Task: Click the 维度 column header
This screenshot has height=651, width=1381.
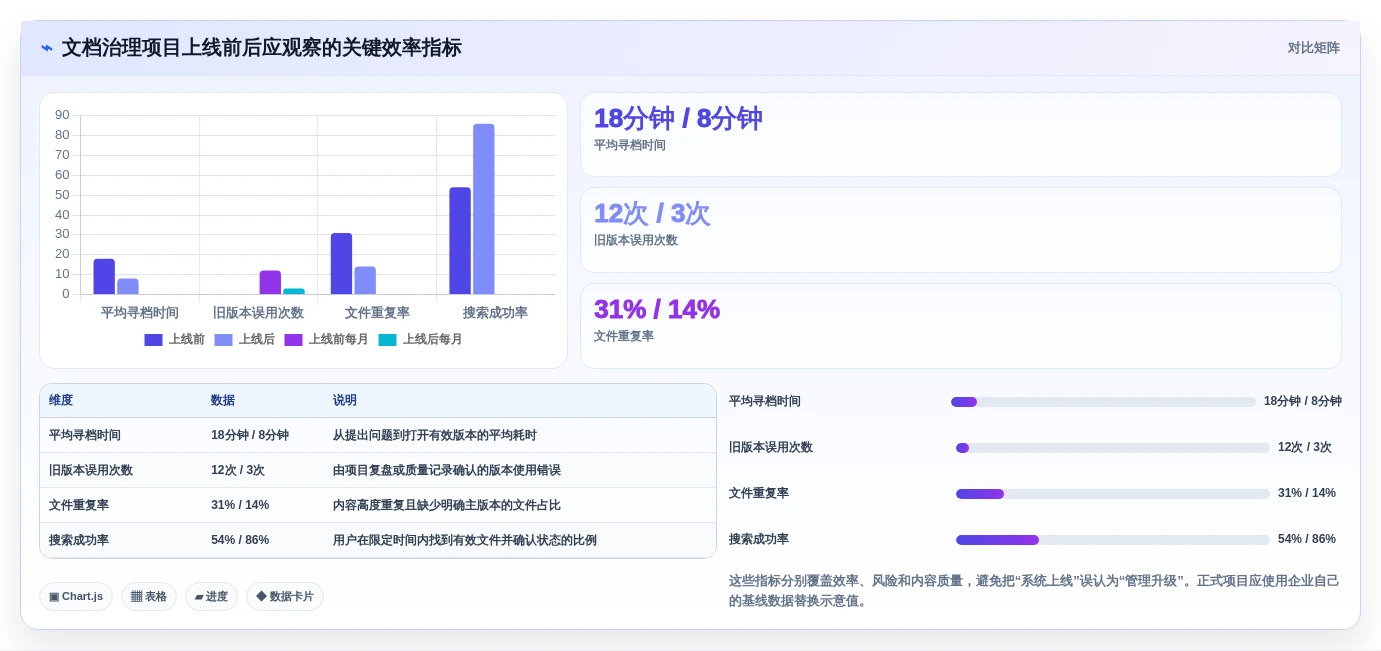Action: point(61,400)
